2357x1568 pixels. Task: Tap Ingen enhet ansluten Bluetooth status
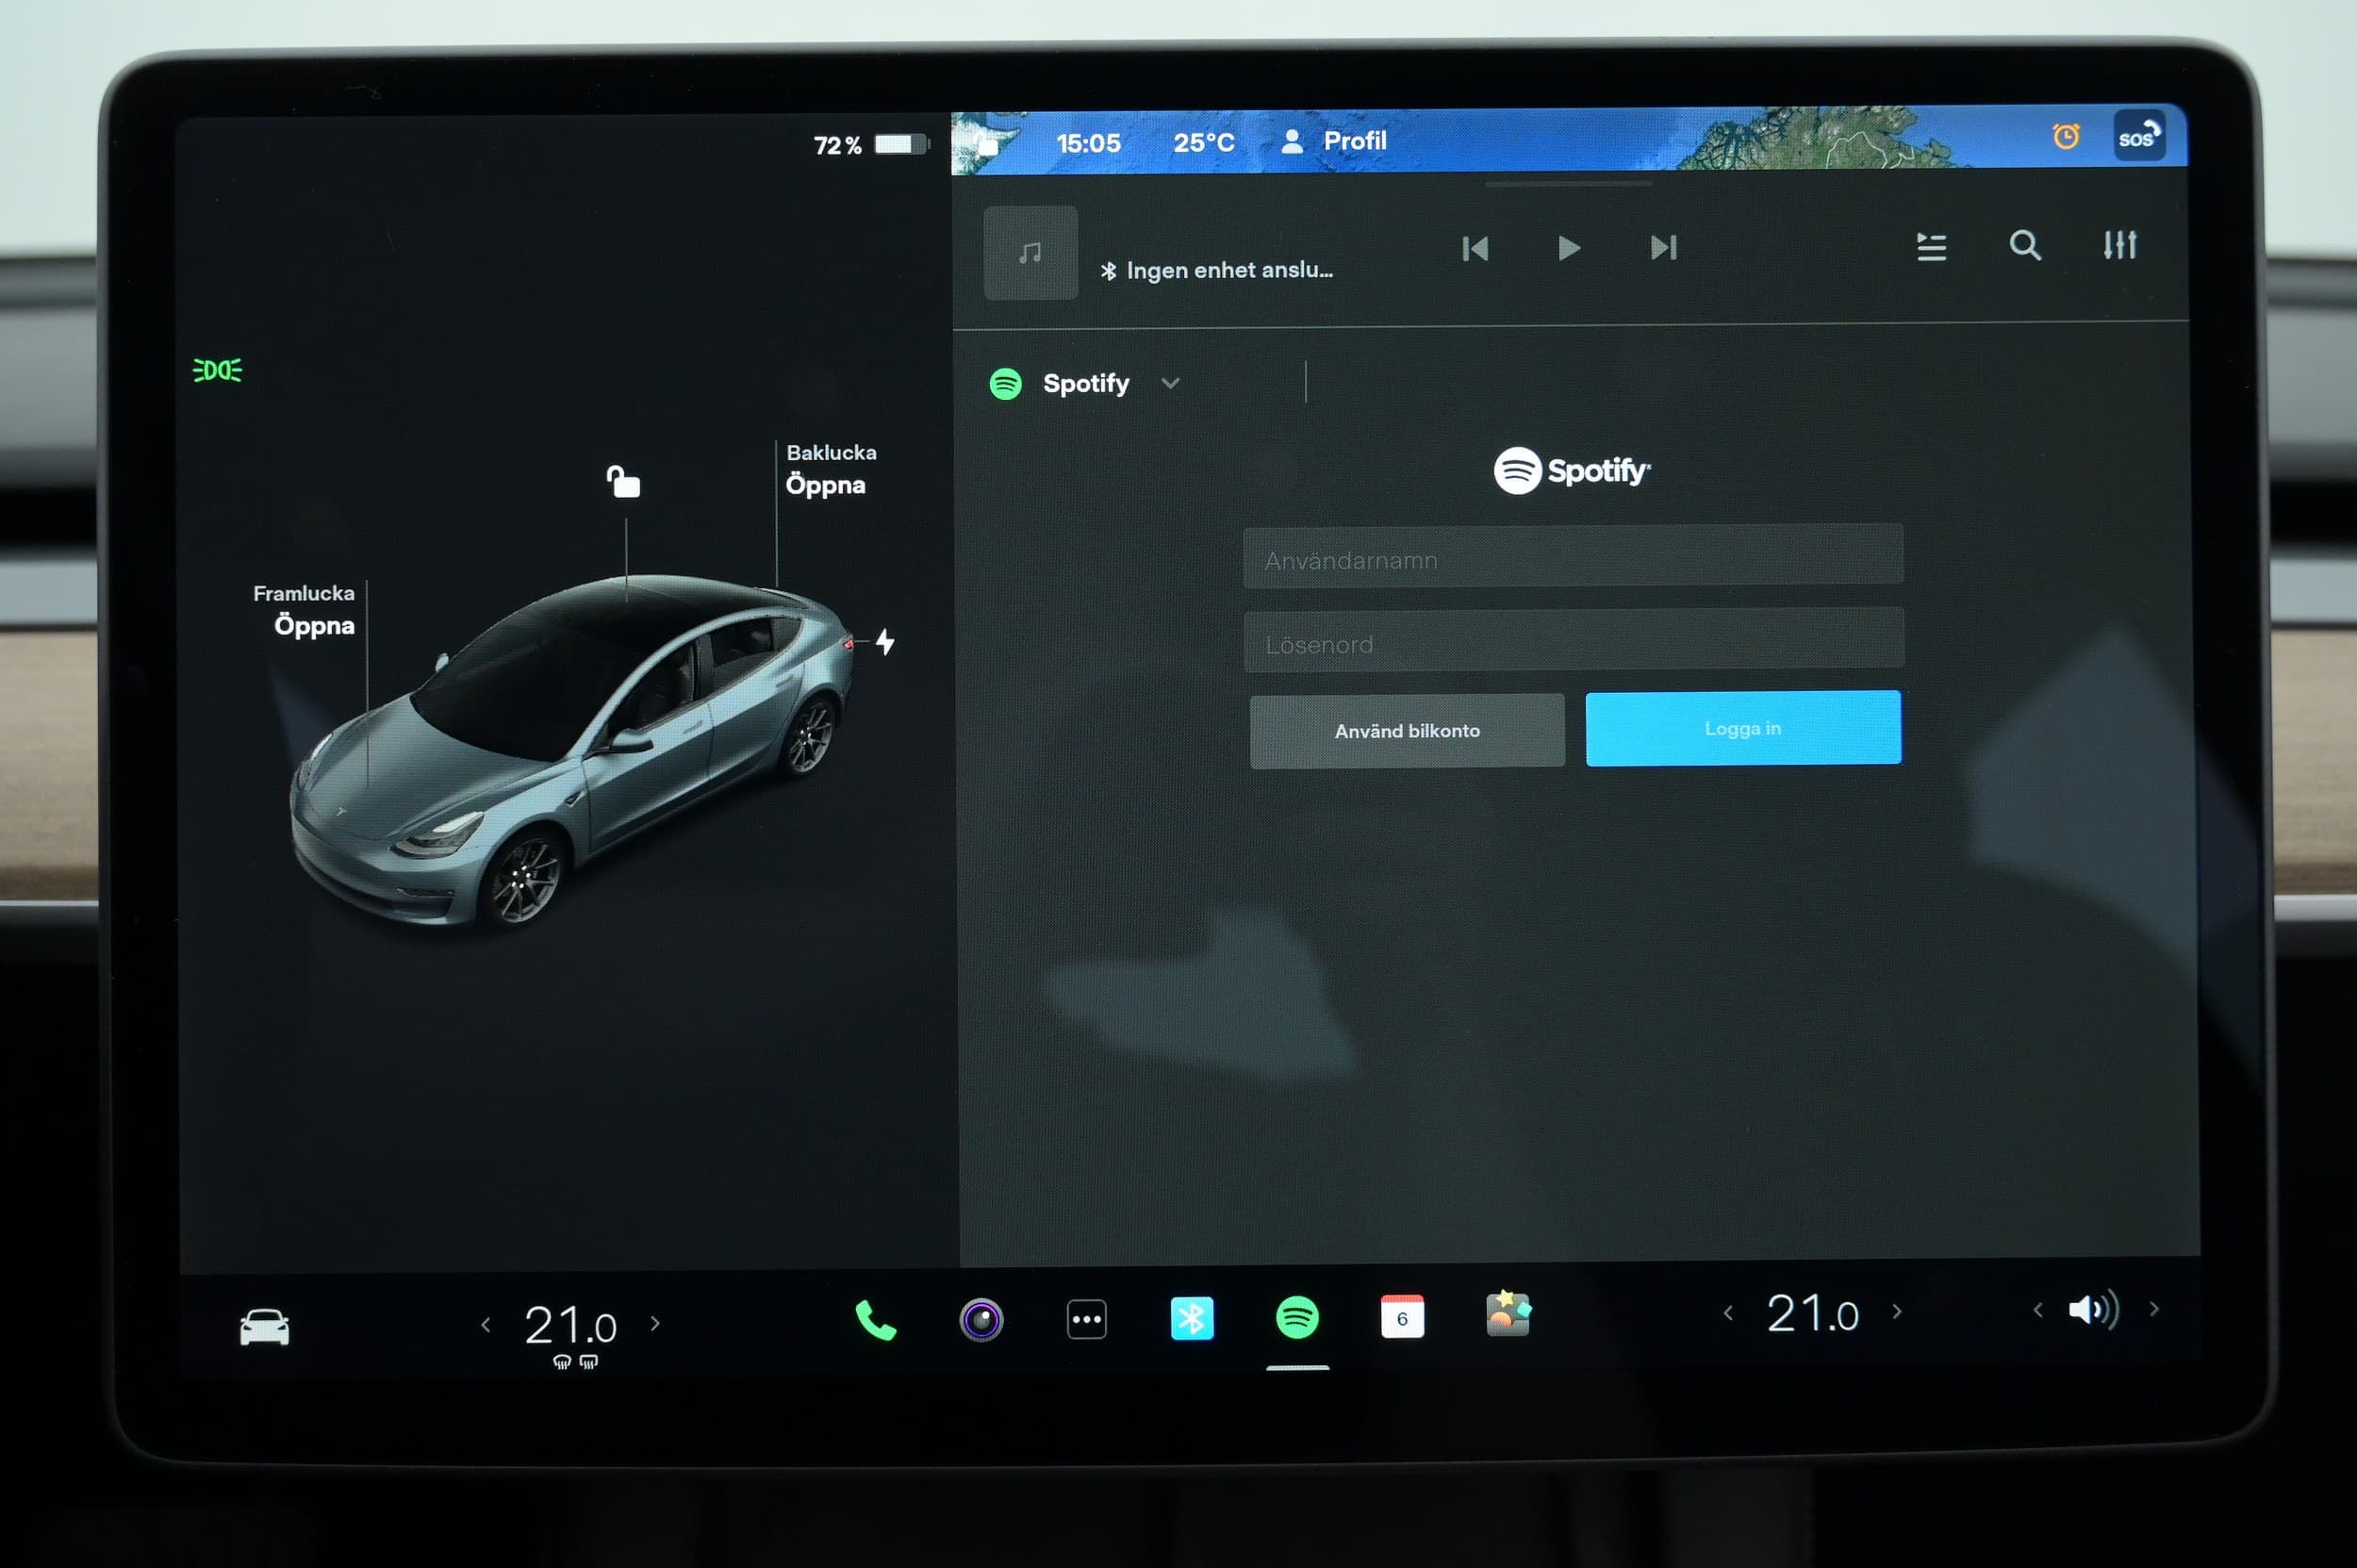click(x=1216, y=270)
